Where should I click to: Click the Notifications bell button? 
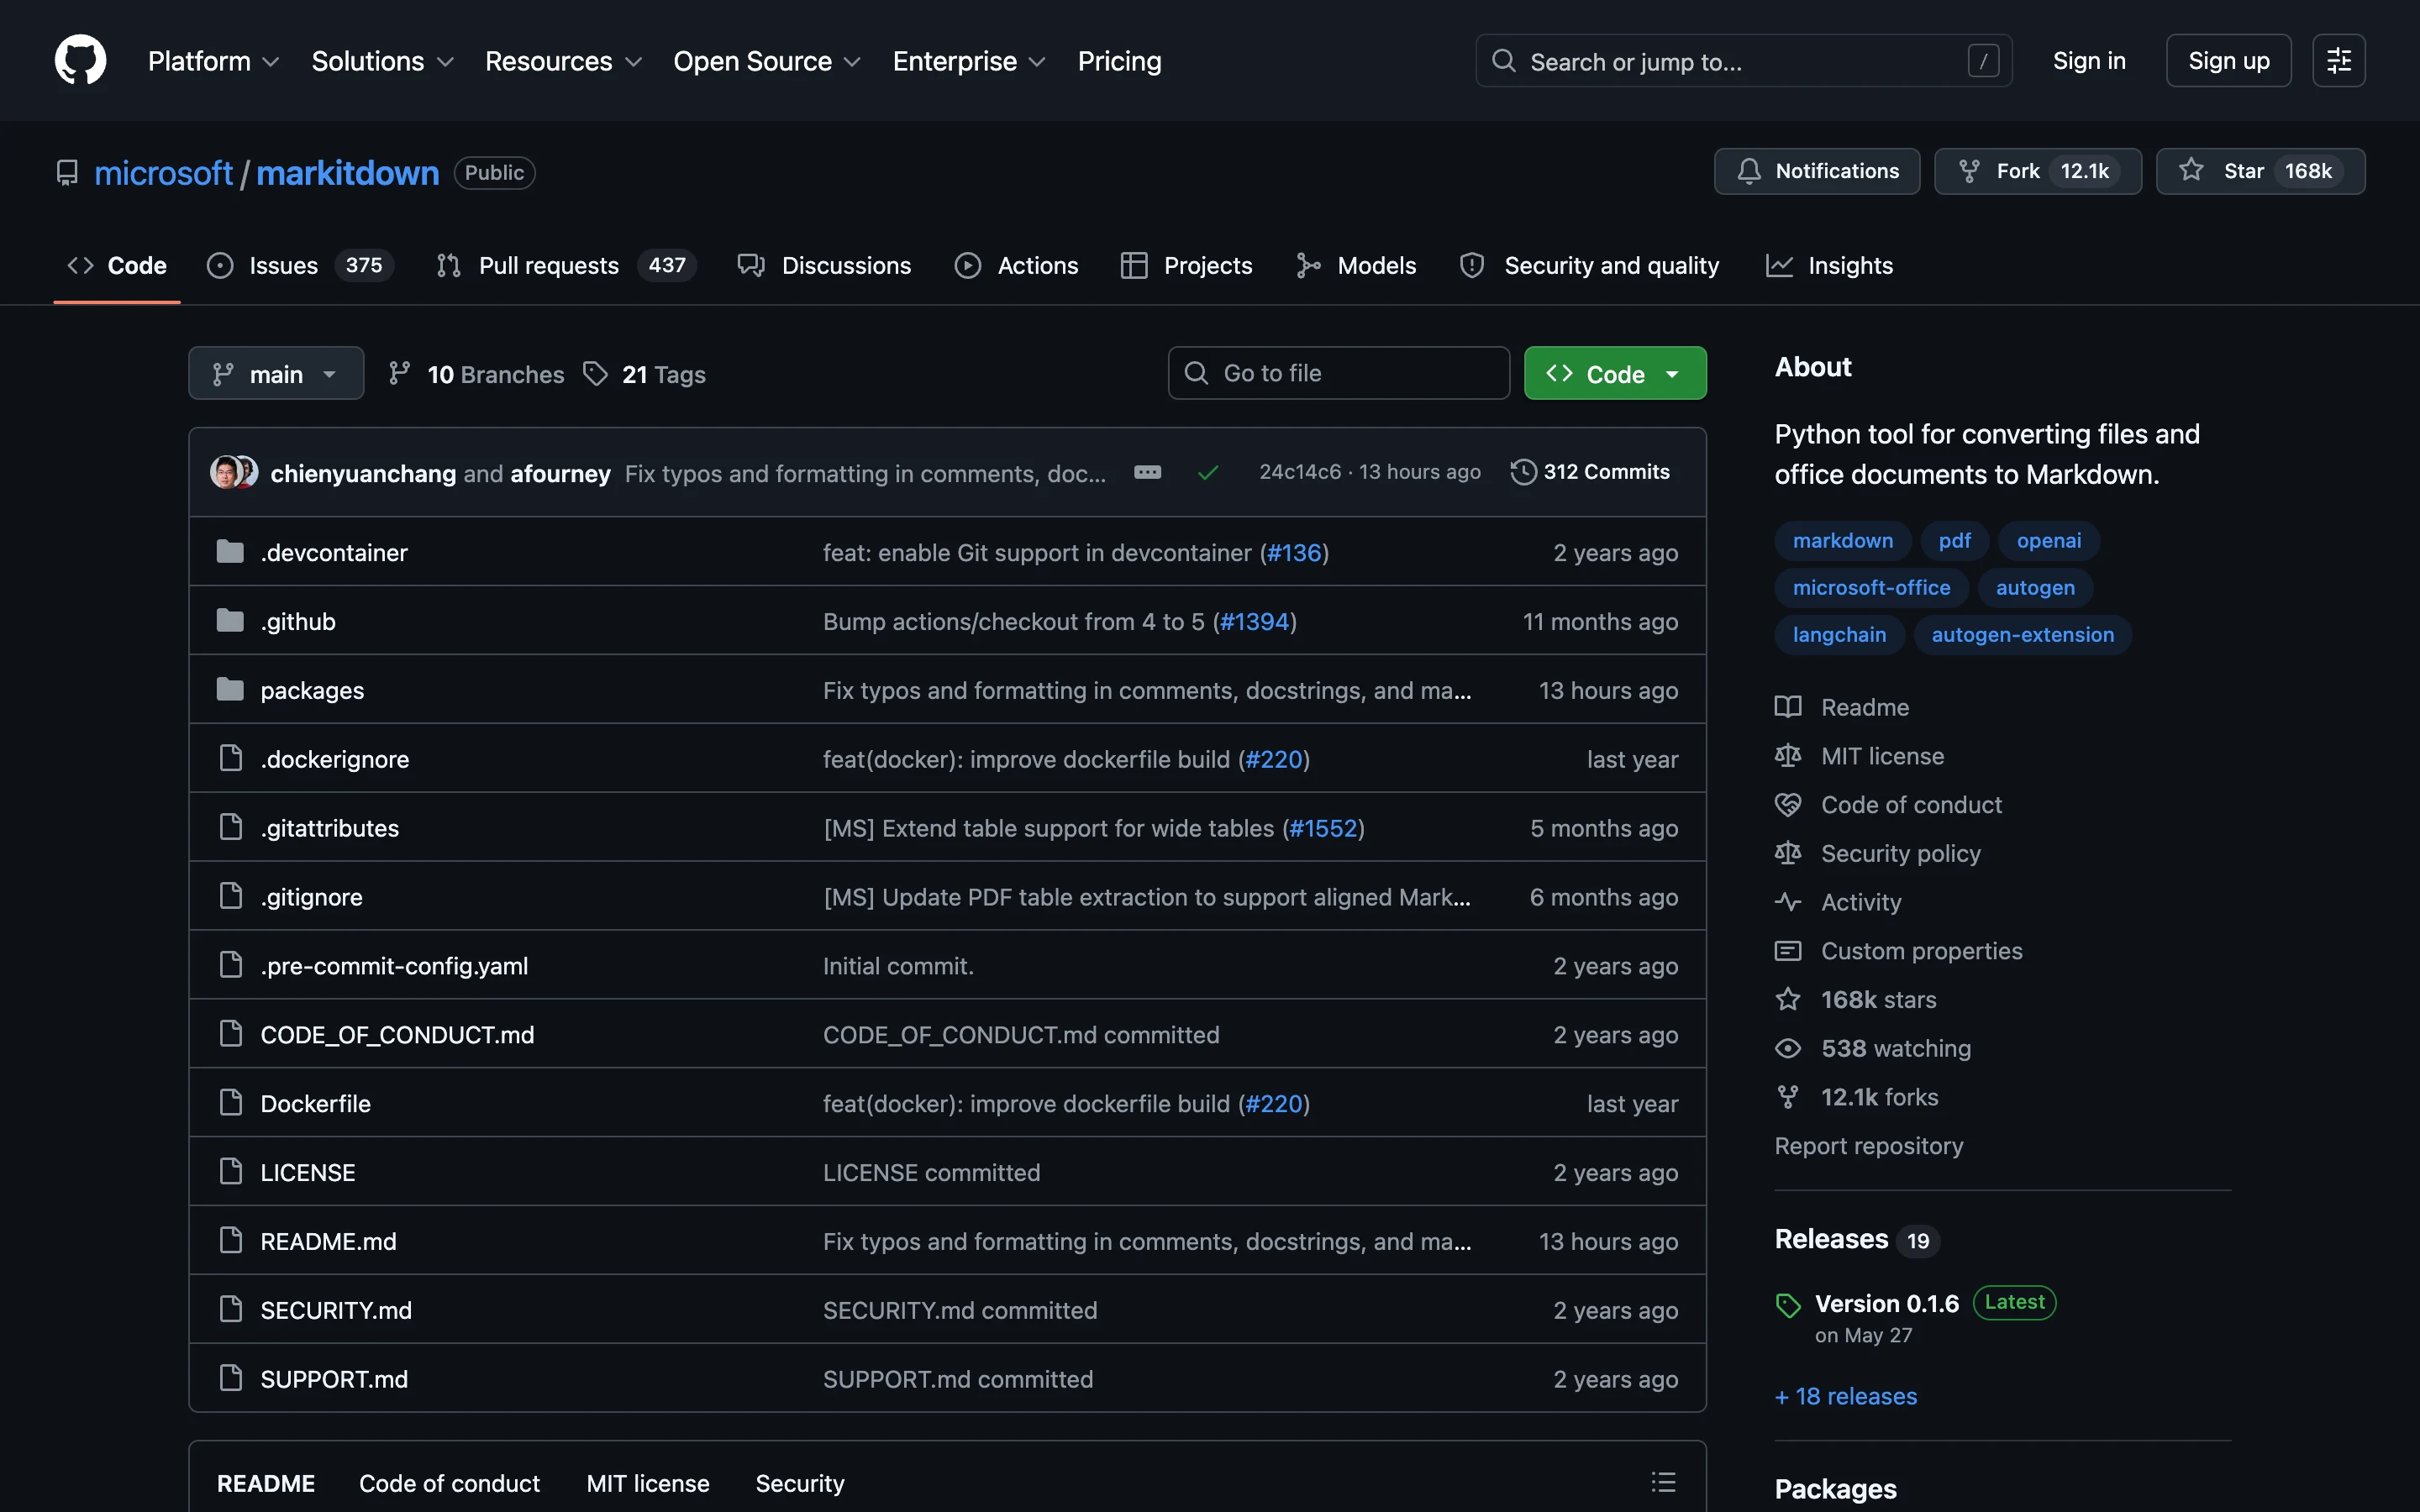click(x=1816, y=171)
